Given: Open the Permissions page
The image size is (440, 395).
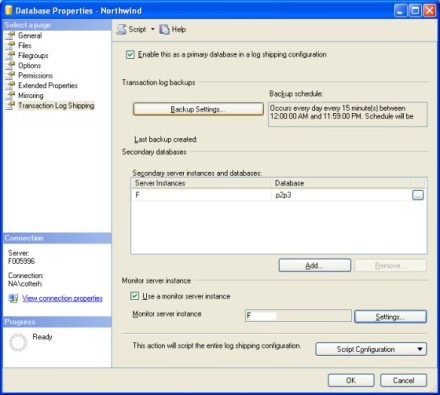Looking at the screenshot, I should 35,75.
